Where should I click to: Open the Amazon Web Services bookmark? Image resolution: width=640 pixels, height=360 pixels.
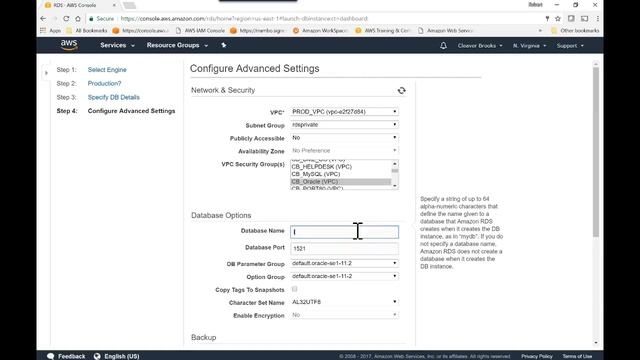[x=445, y=31]
